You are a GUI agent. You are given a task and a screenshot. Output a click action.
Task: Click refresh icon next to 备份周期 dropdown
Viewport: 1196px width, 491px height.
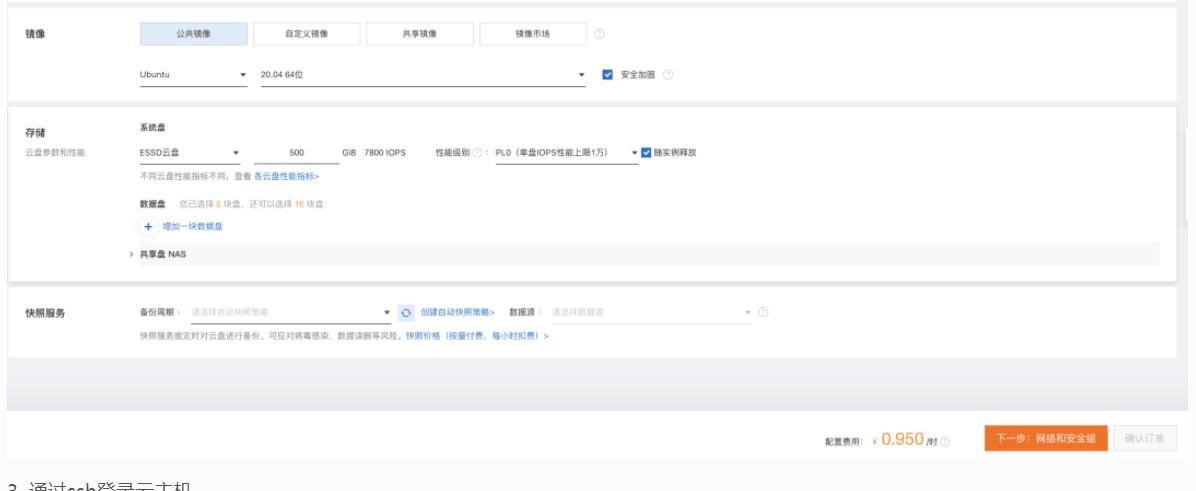click(x=406, y=313)
